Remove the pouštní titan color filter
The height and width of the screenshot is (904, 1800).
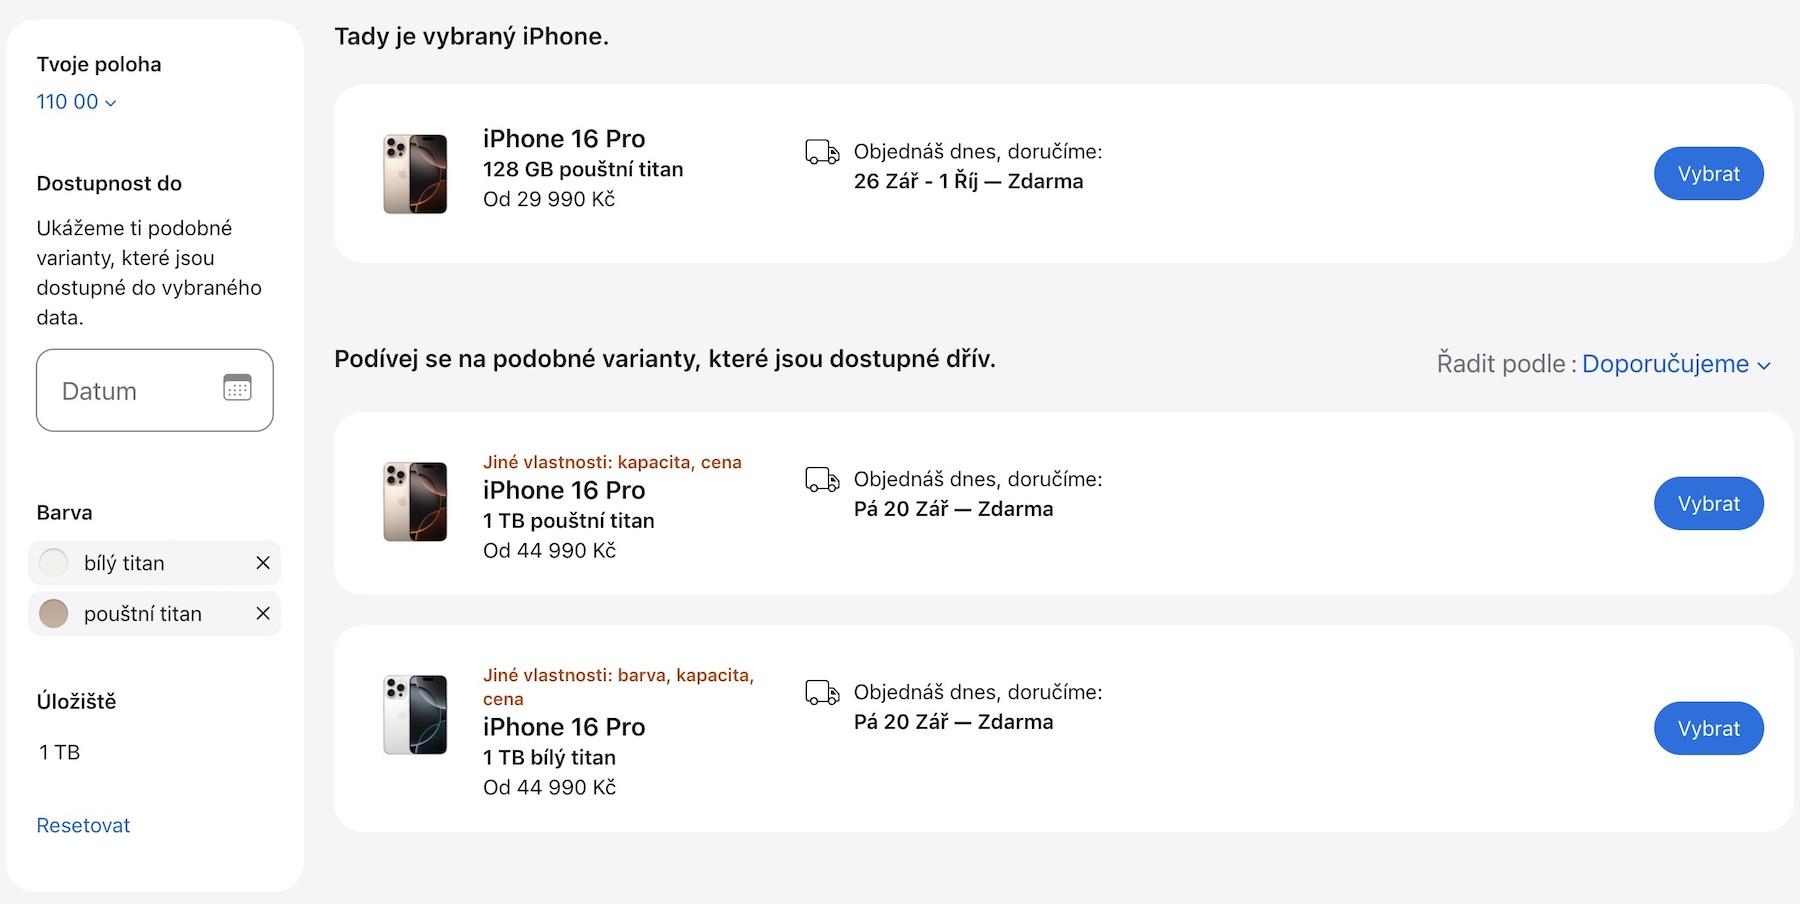click(263, 614)
